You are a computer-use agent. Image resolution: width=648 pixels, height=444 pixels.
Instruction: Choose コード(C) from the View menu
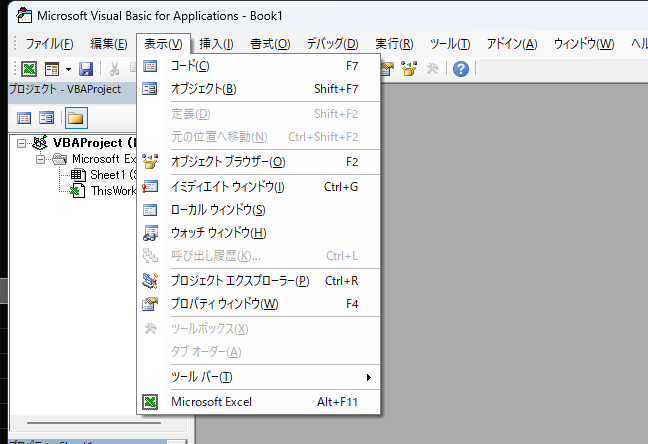coord(259,66)
